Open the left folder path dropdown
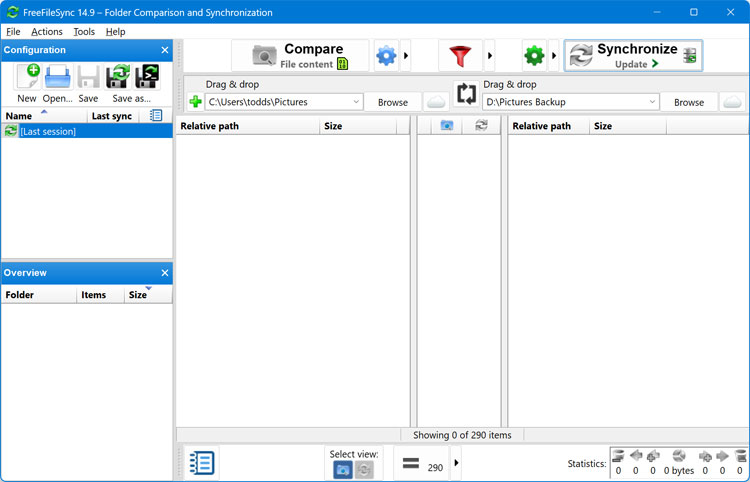Viewport: 750px width, 482px height. [x=356, y=102]
